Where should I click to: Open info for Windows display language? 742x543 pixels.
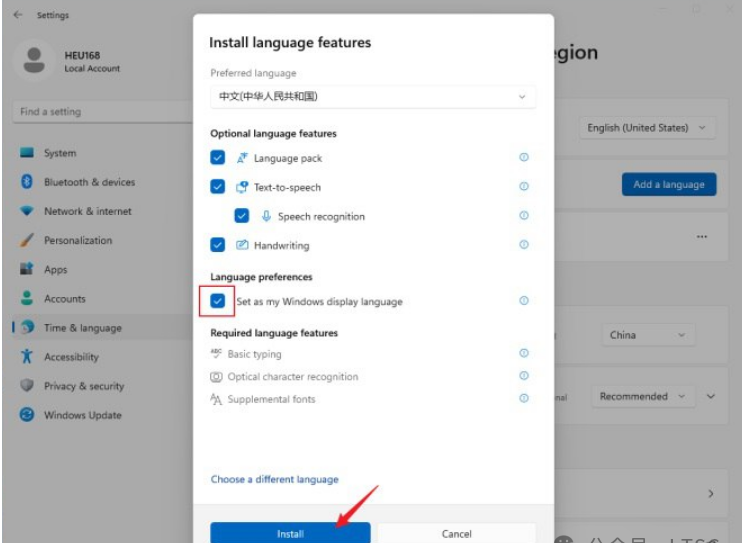(x=523, y=301)
